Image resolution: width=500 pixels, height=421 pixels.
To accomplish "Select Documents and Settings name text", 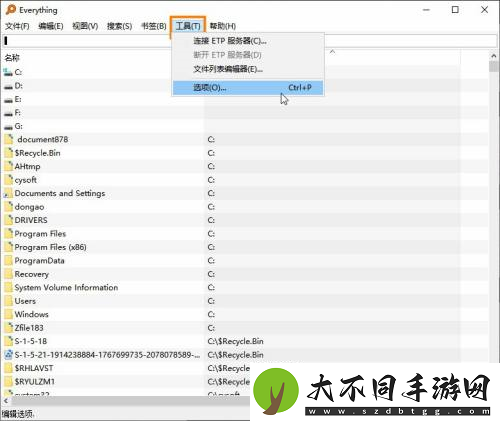I will coord(60,193).
